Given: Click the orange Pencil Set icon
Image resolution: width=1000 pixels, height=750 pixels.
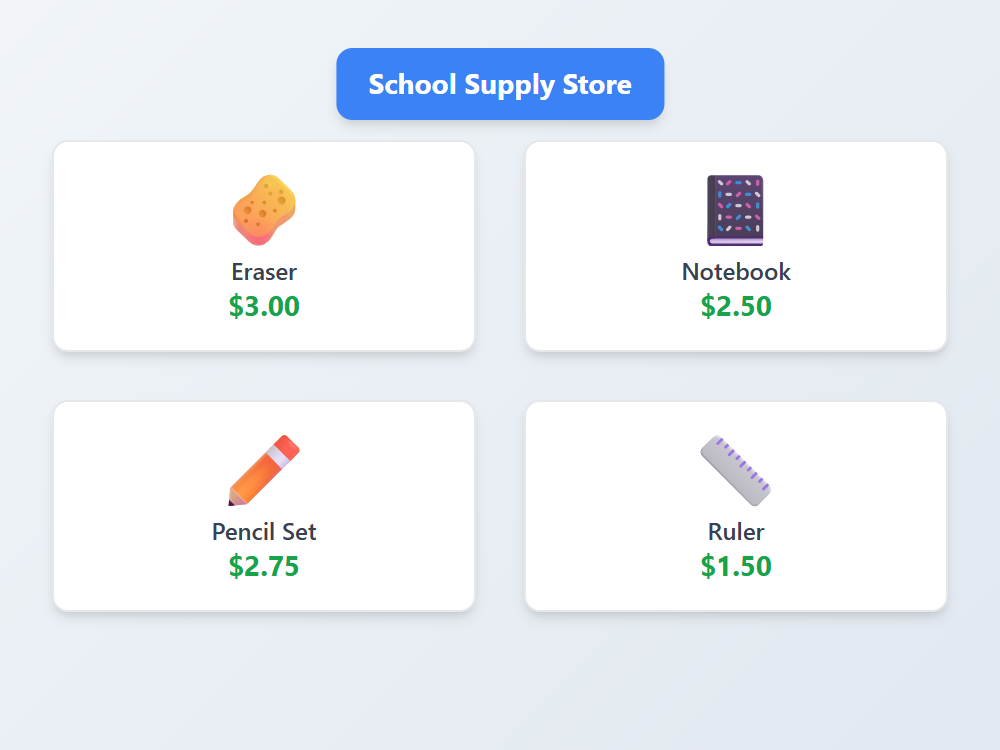Looking at the screenshot, I should 263,468.
